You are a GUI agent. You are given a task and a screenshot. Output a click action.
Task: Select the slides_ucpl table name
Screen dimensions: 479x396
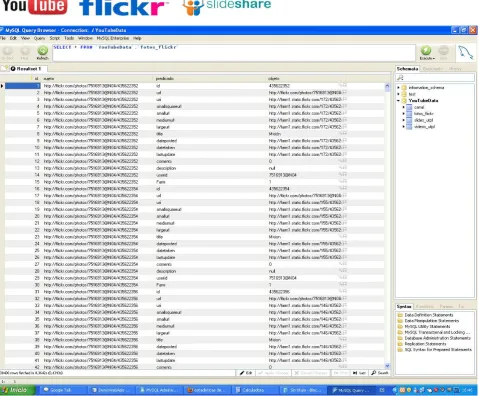pos(423,120)
